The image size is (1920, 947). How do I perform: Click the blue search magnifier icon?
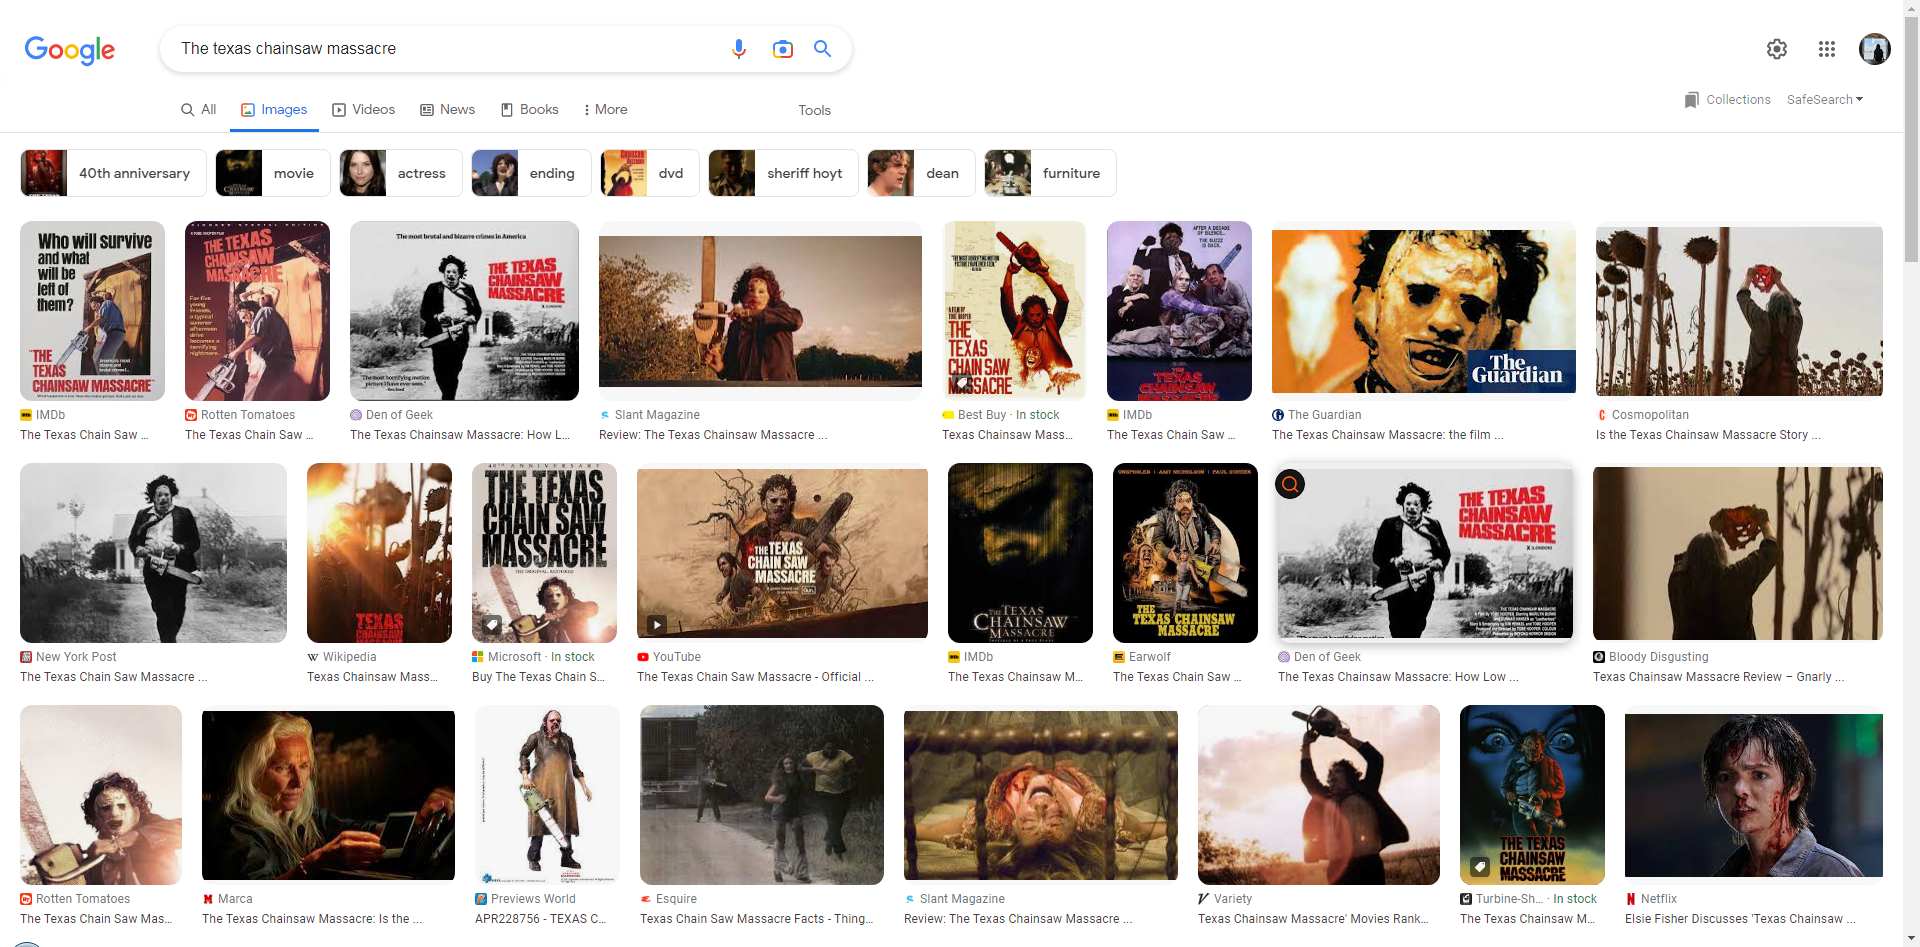coord(822,49)
